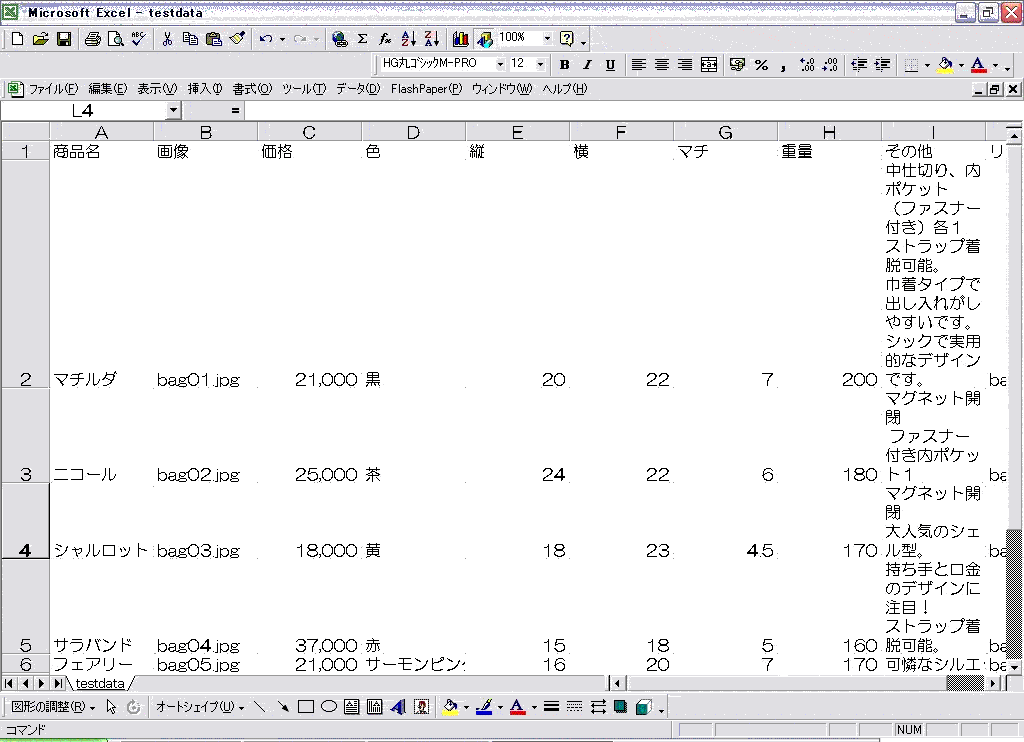Screen dimensions: 1024x742
Task: Toggle Select Objects arrow in drawing toolbar
Action: point(111,707)
